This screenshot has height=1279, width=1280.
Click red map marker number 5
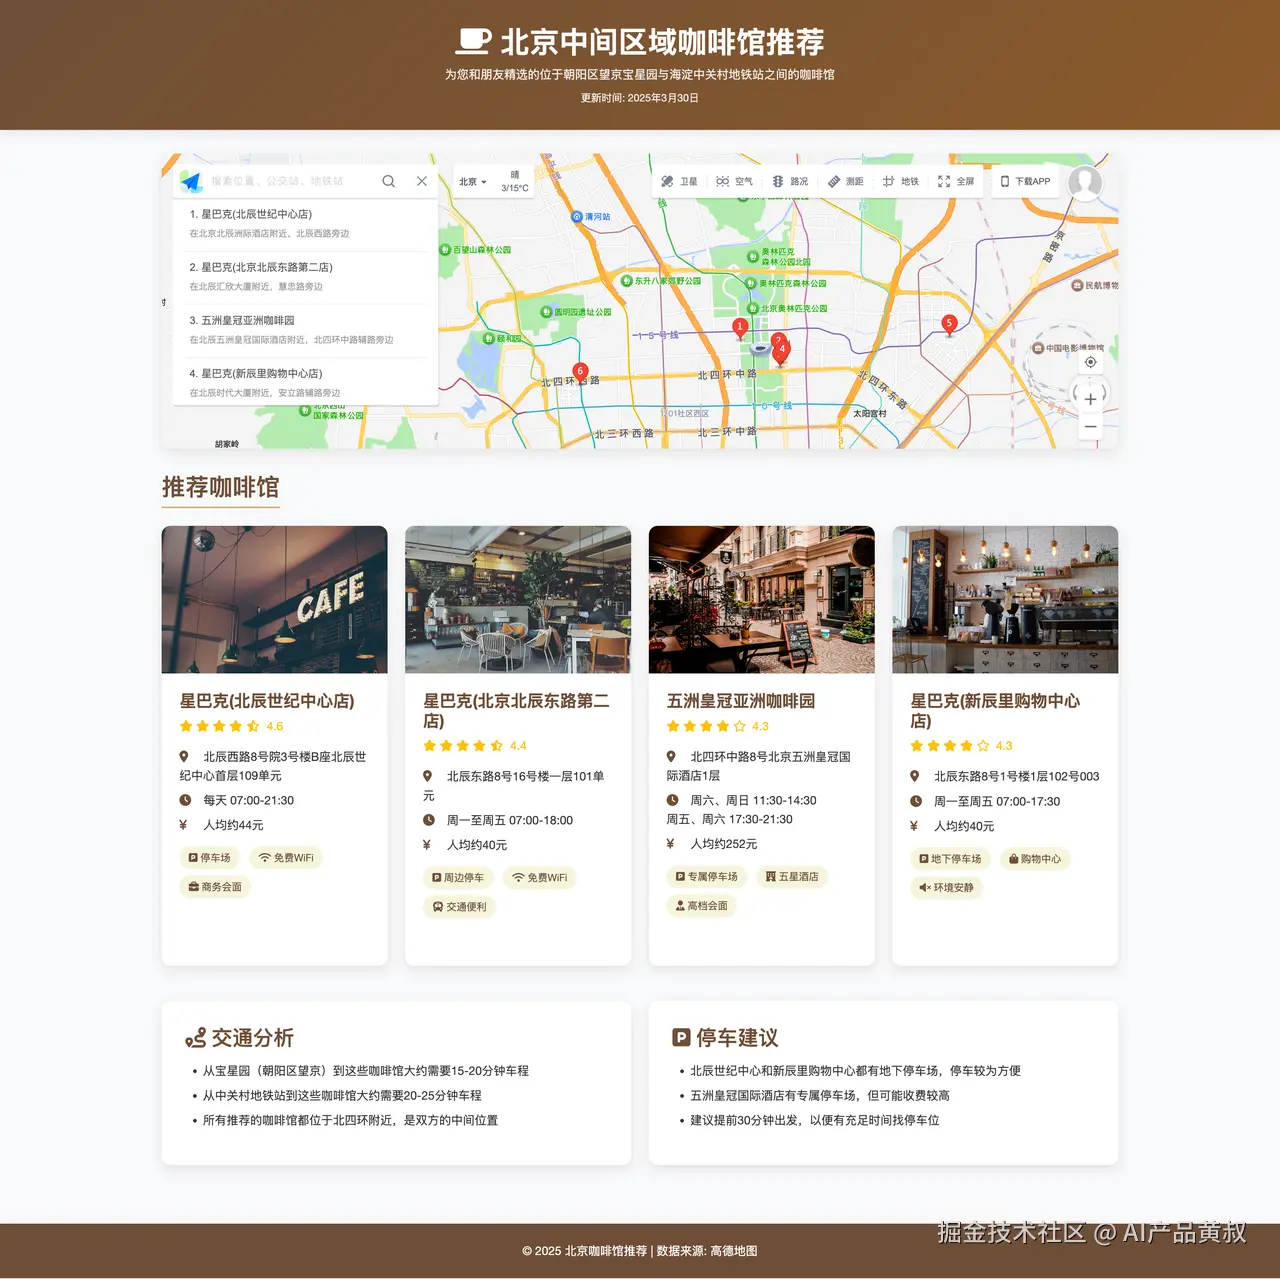pos(949,324)
